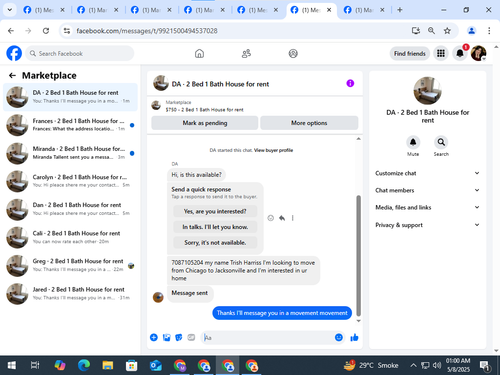Open the Facebook menu grid icon
This screenshot has width=500, height=375.
pos(441,53)
